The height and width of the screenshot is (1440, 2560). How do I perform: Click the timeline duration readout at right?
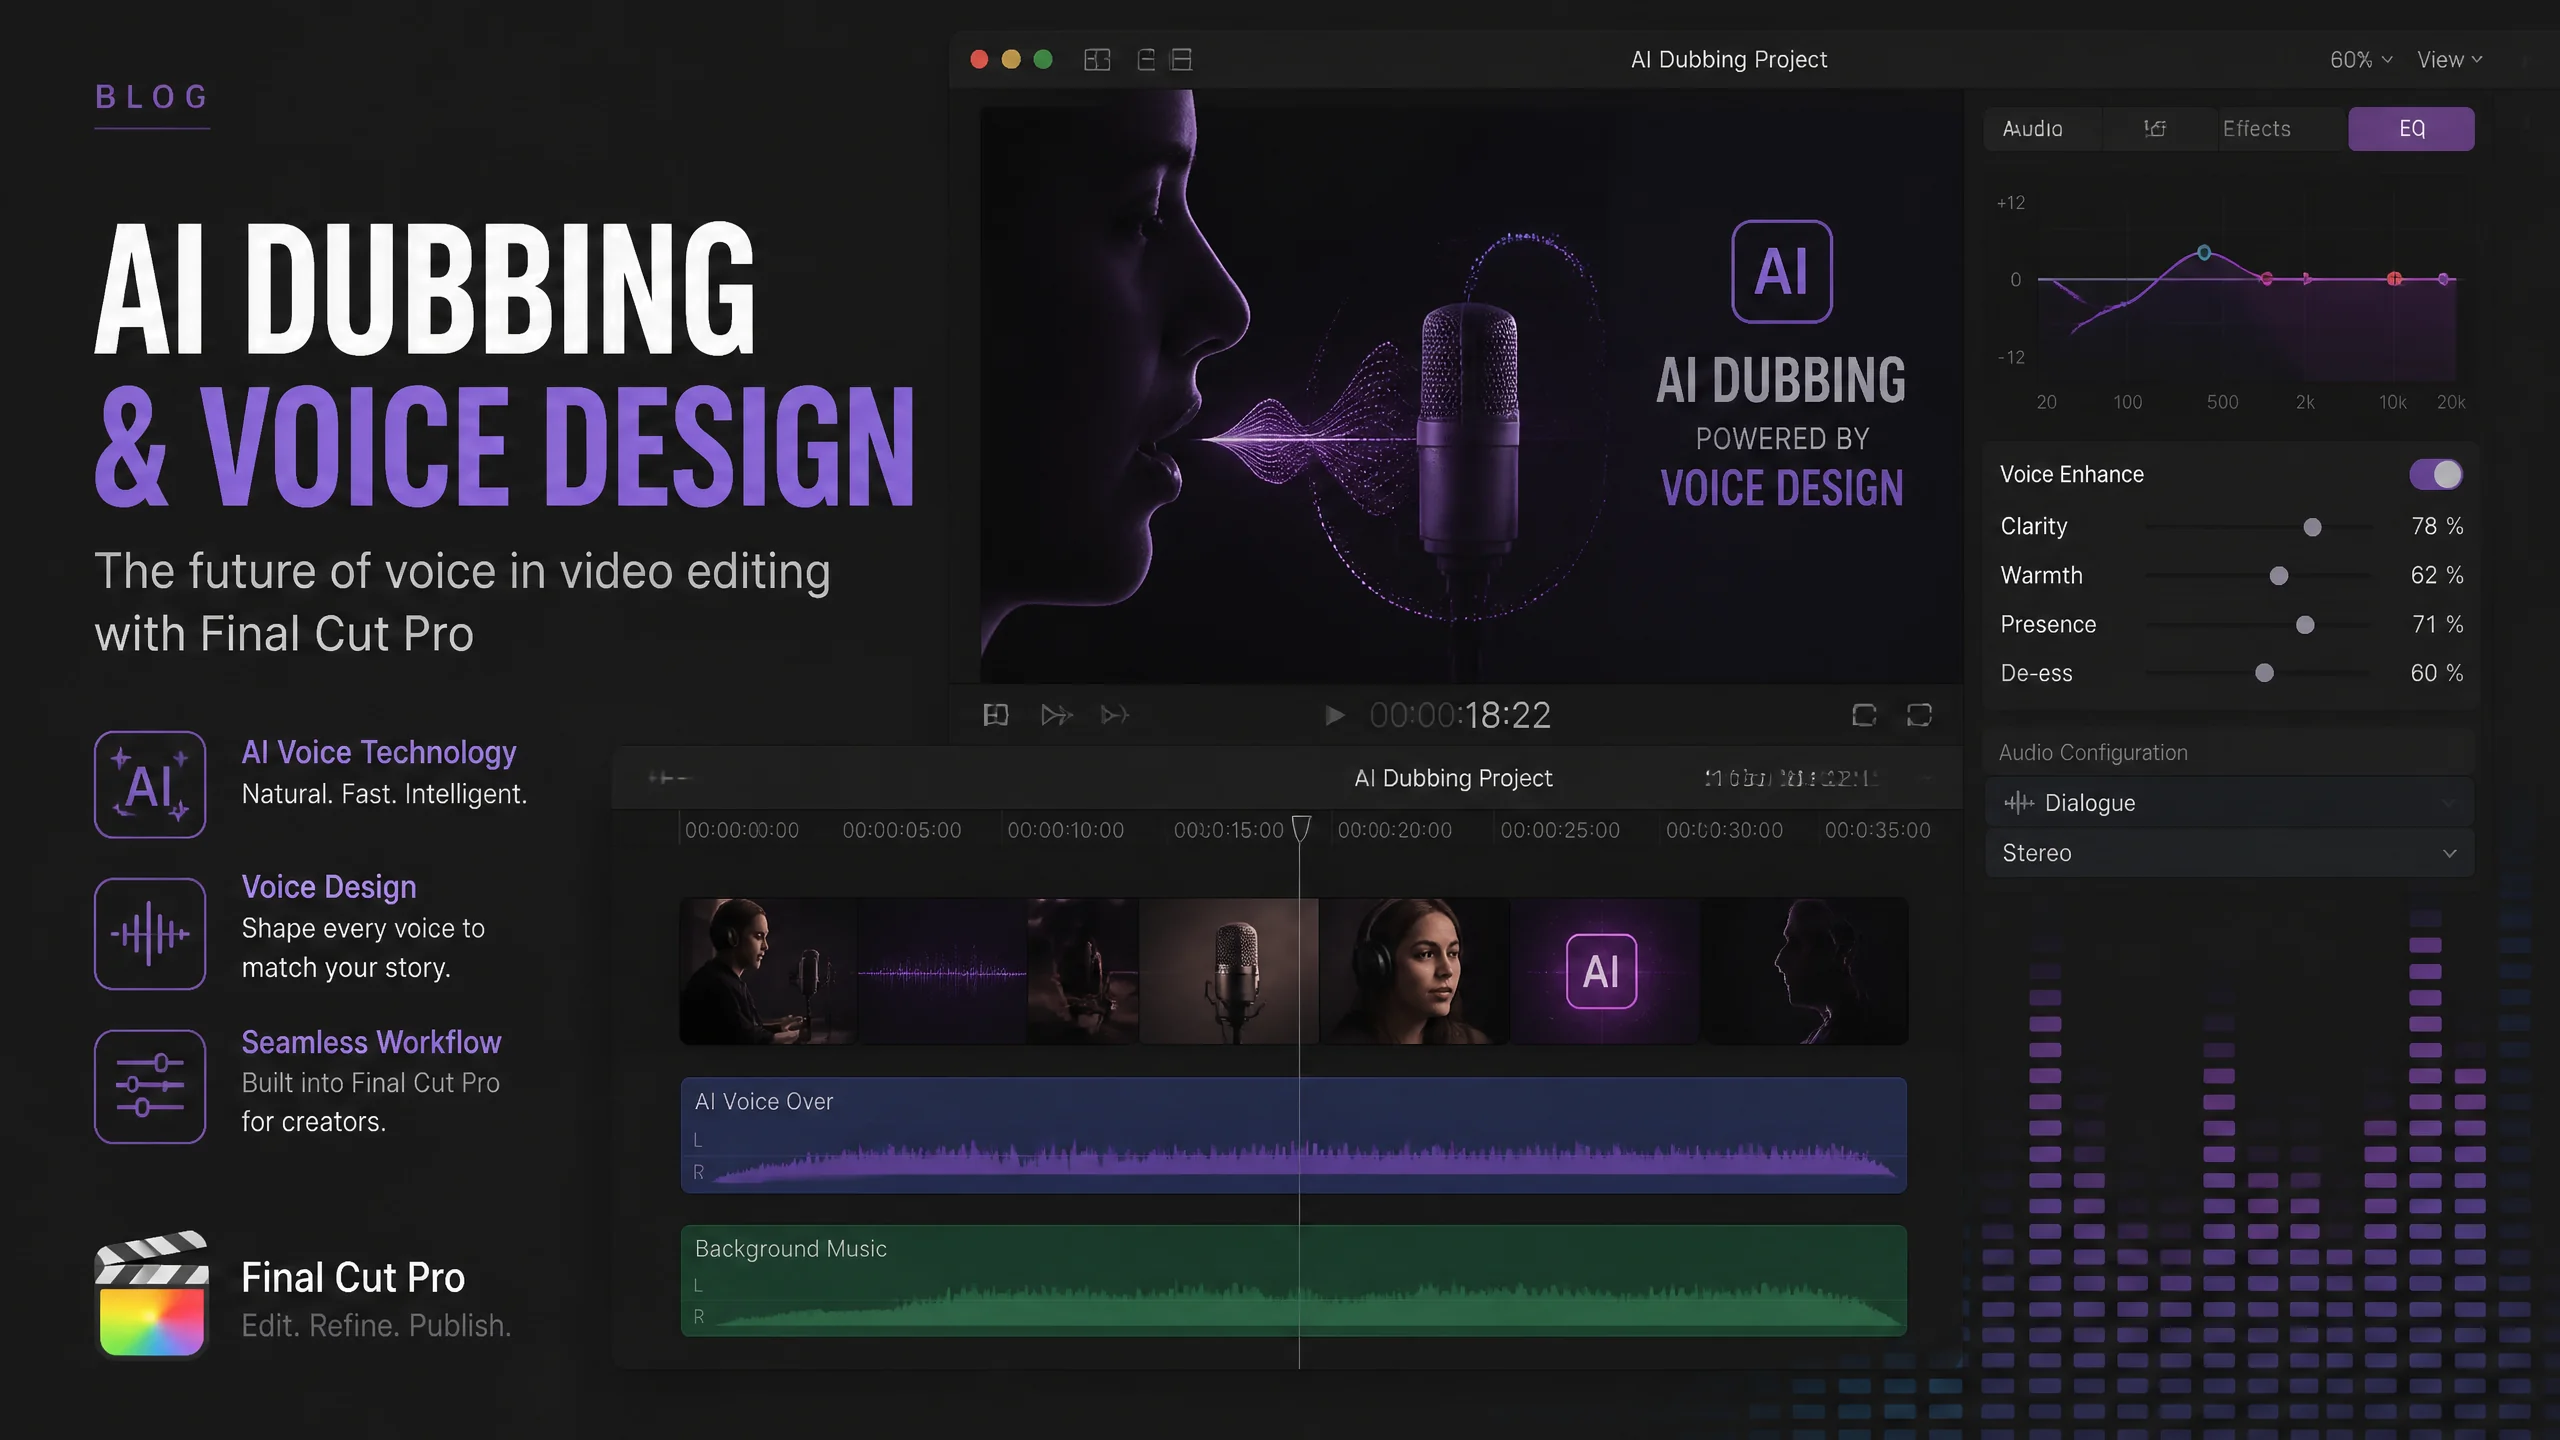[x=1791, y=778]
